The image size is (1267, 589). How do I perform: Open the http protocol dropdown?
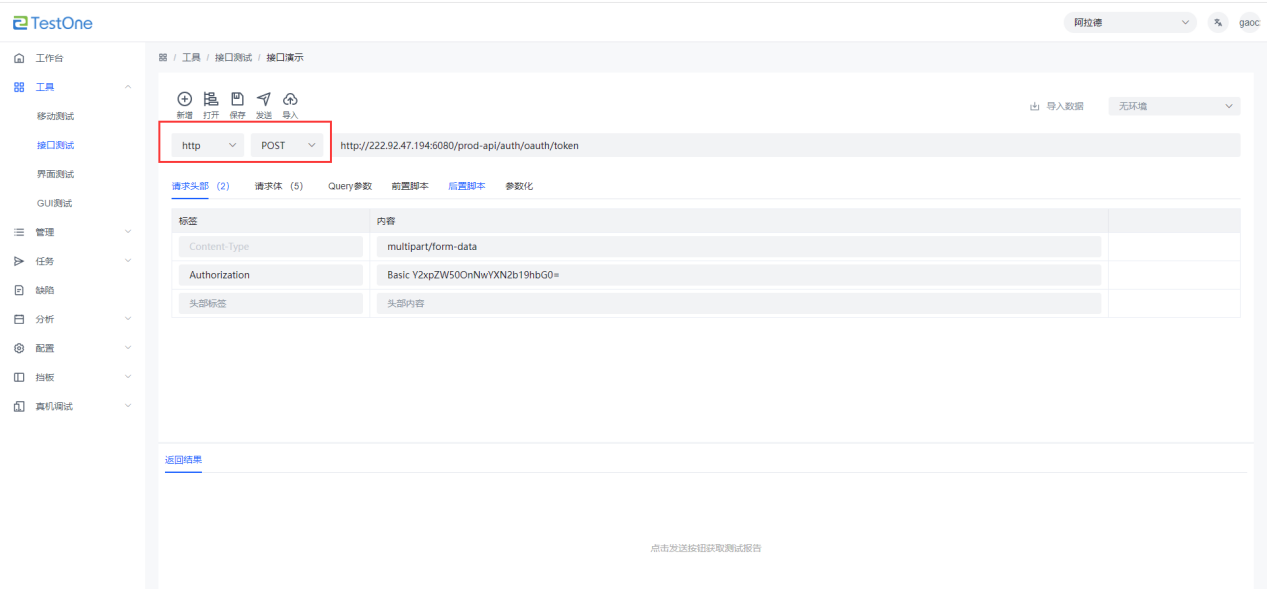[x=207, y=145]
